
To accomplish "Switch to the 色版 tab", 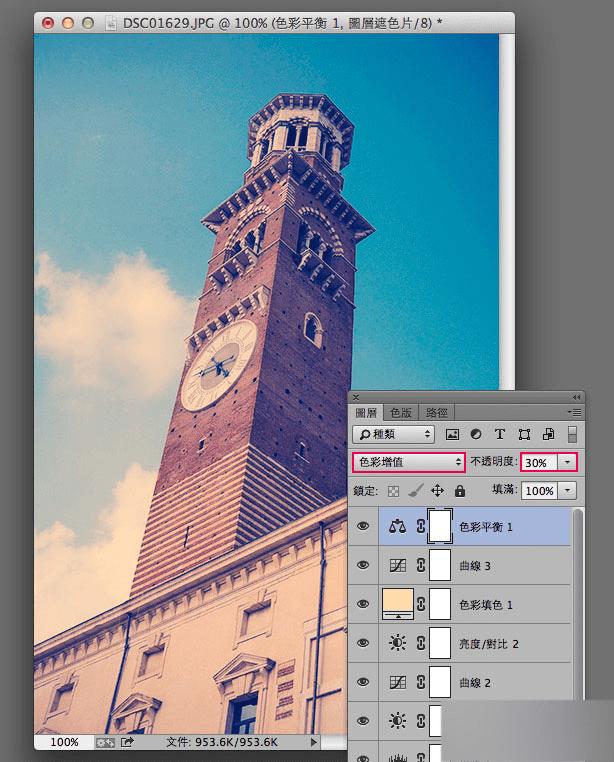I will (401, 413).
